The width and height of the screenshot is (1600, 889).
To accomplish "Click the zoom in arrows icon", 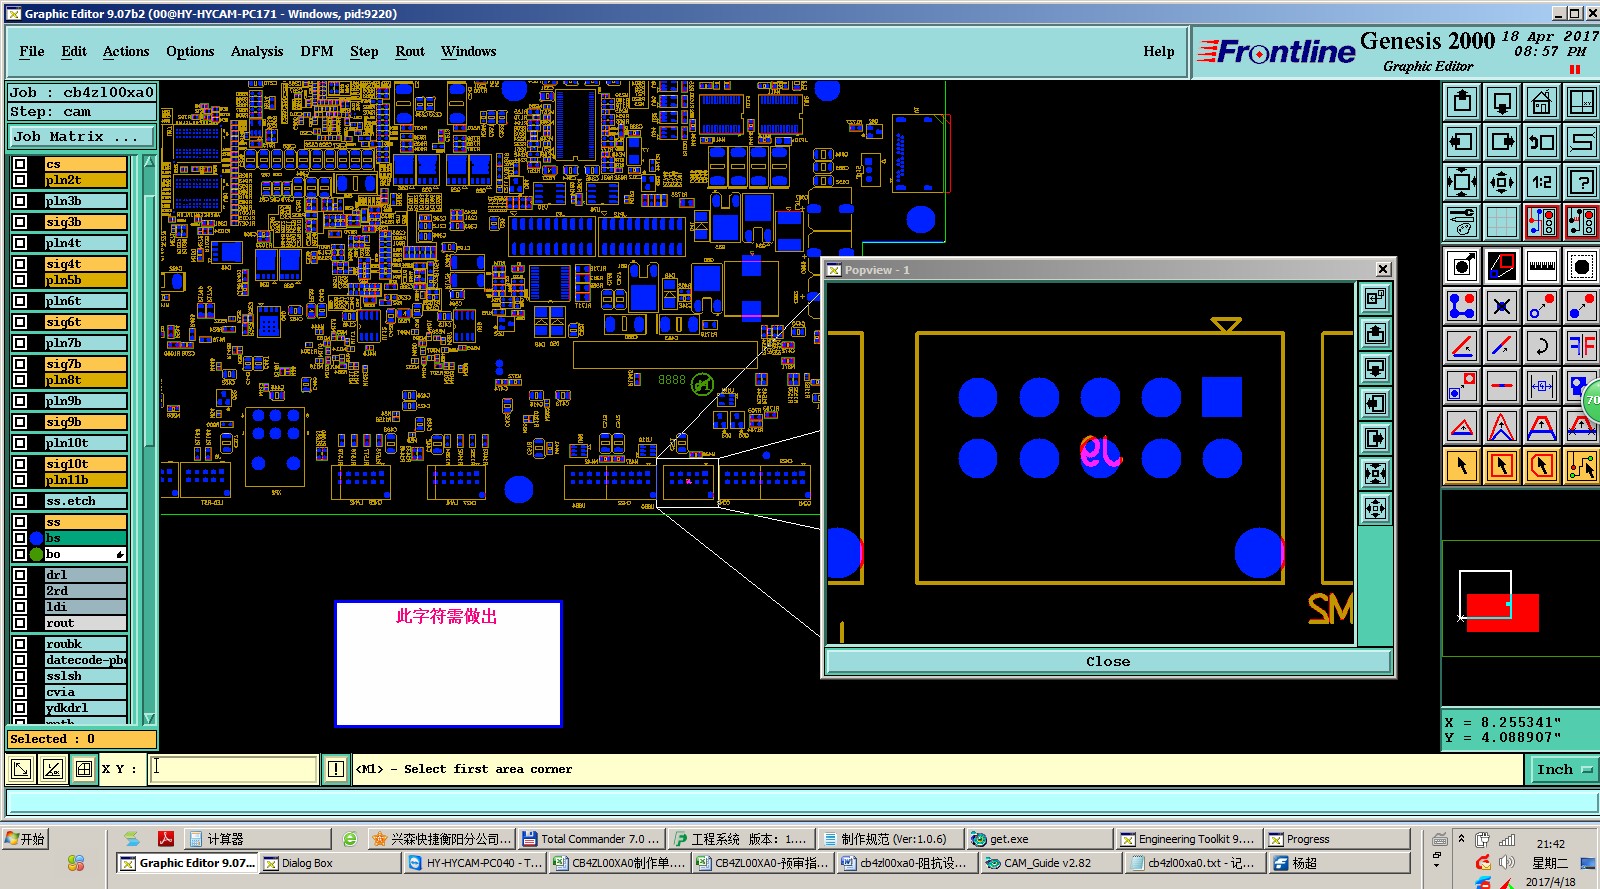I will (1462, 182).
